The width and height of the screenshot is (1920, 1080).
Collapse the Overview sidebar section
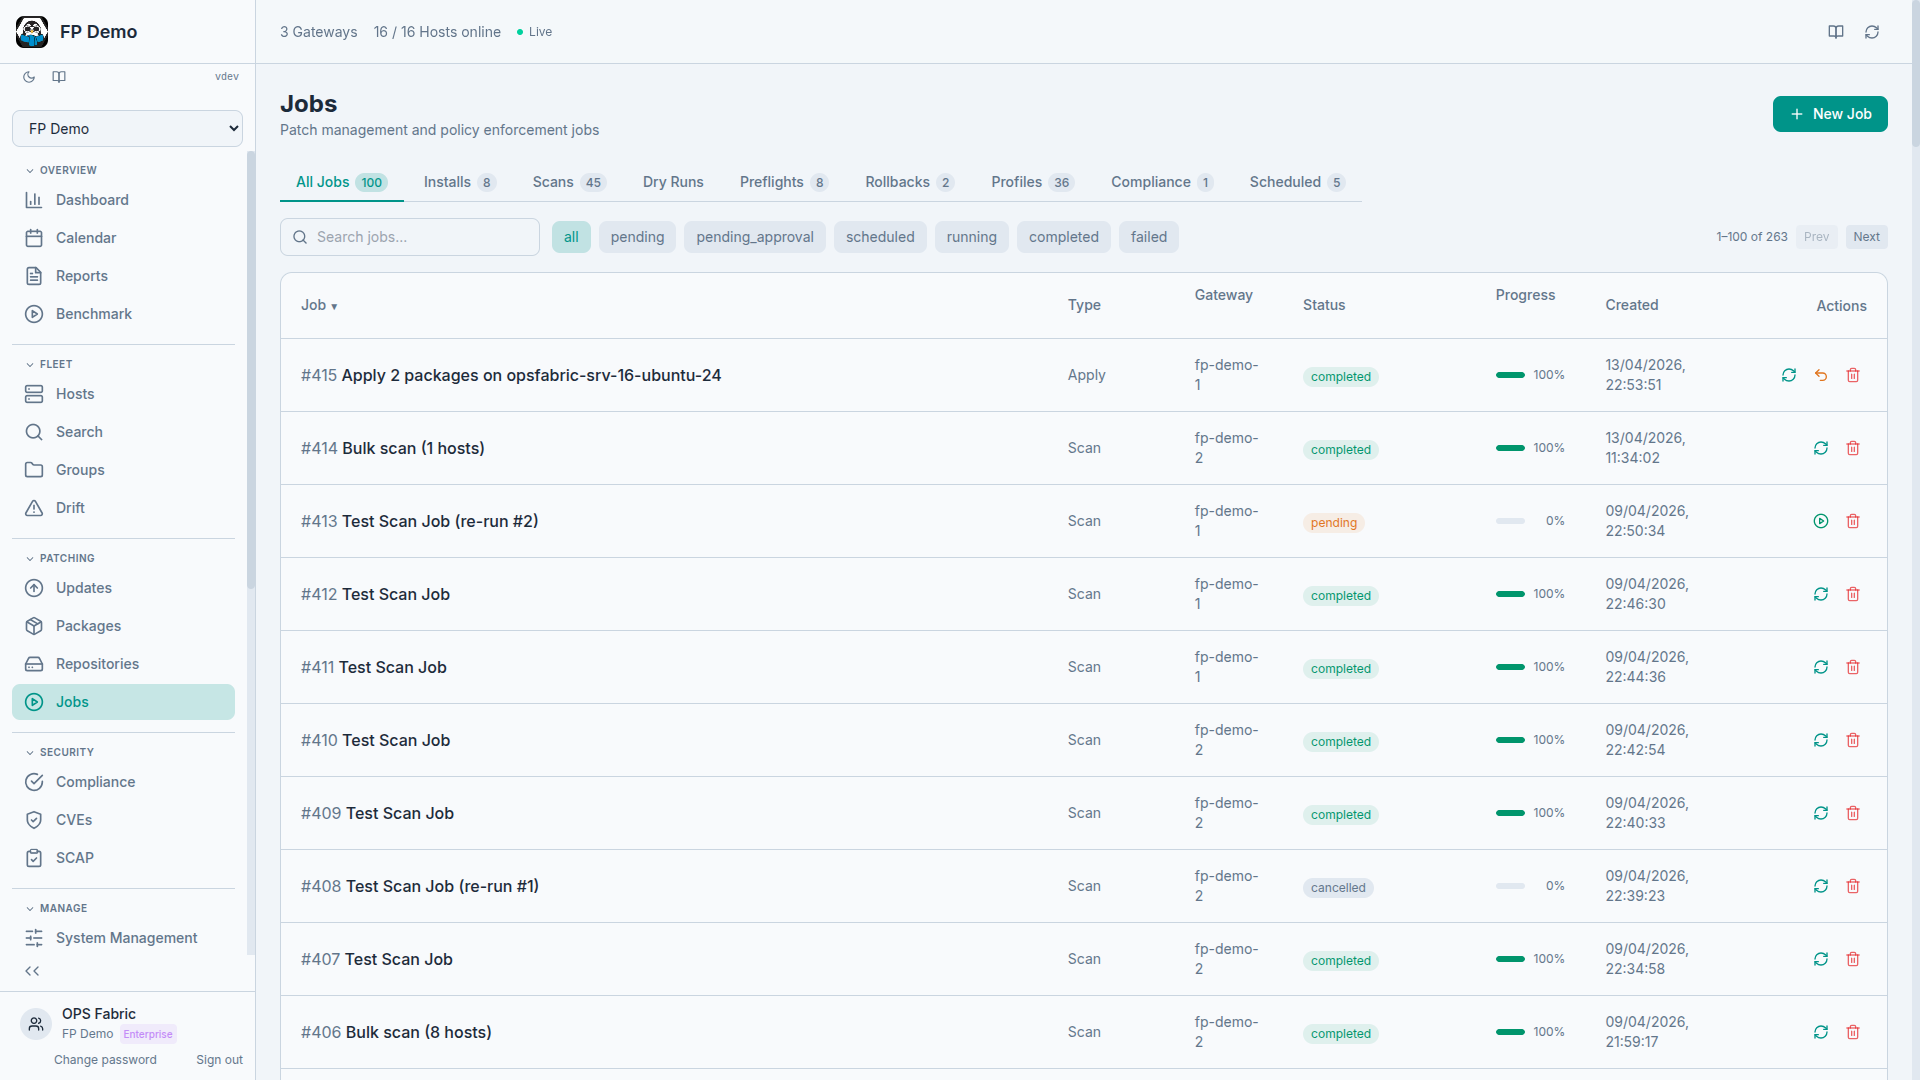62,170
